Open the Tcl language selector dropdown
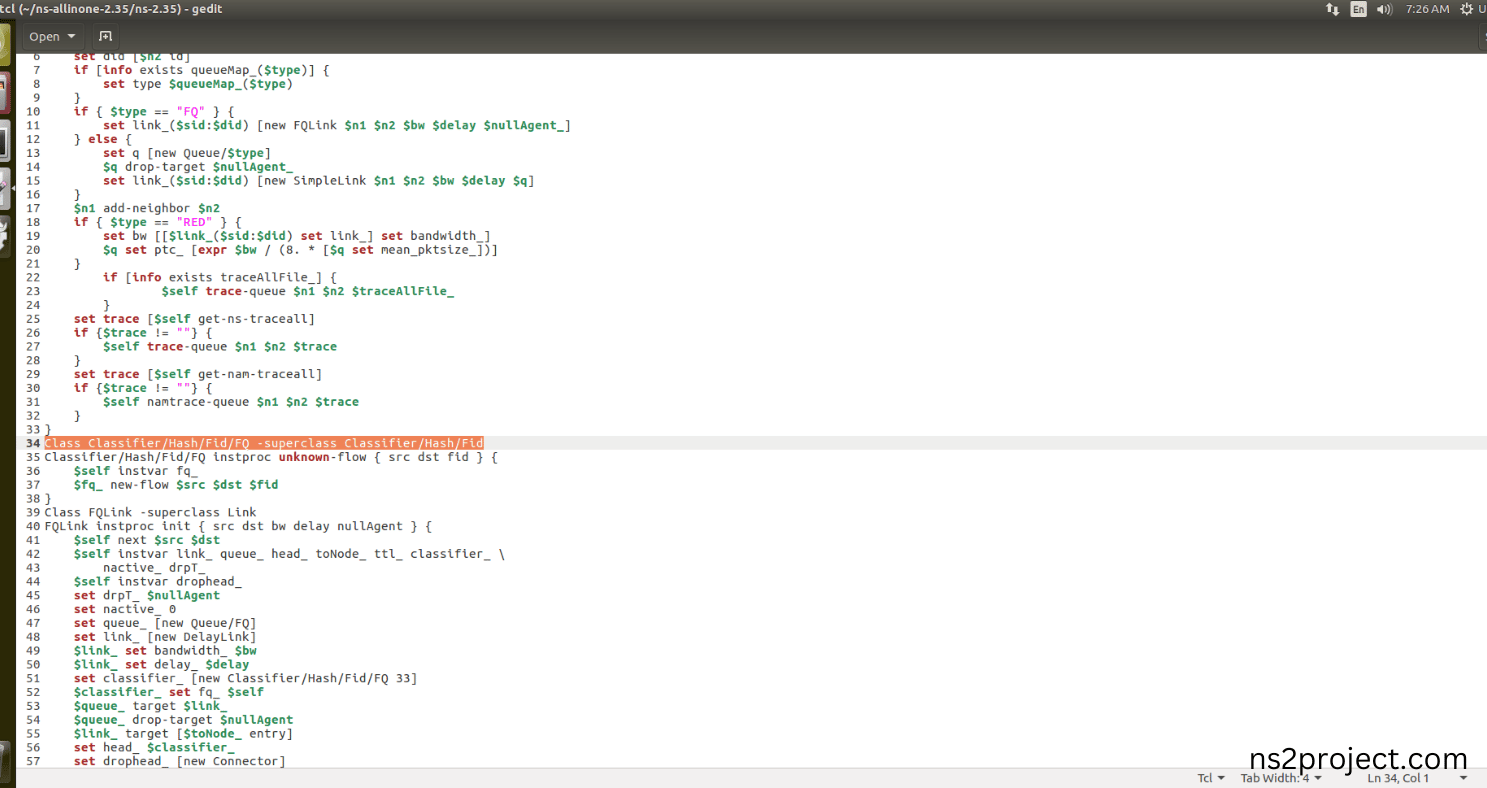Screen dimensions: 1487x788 (1211, 778)
